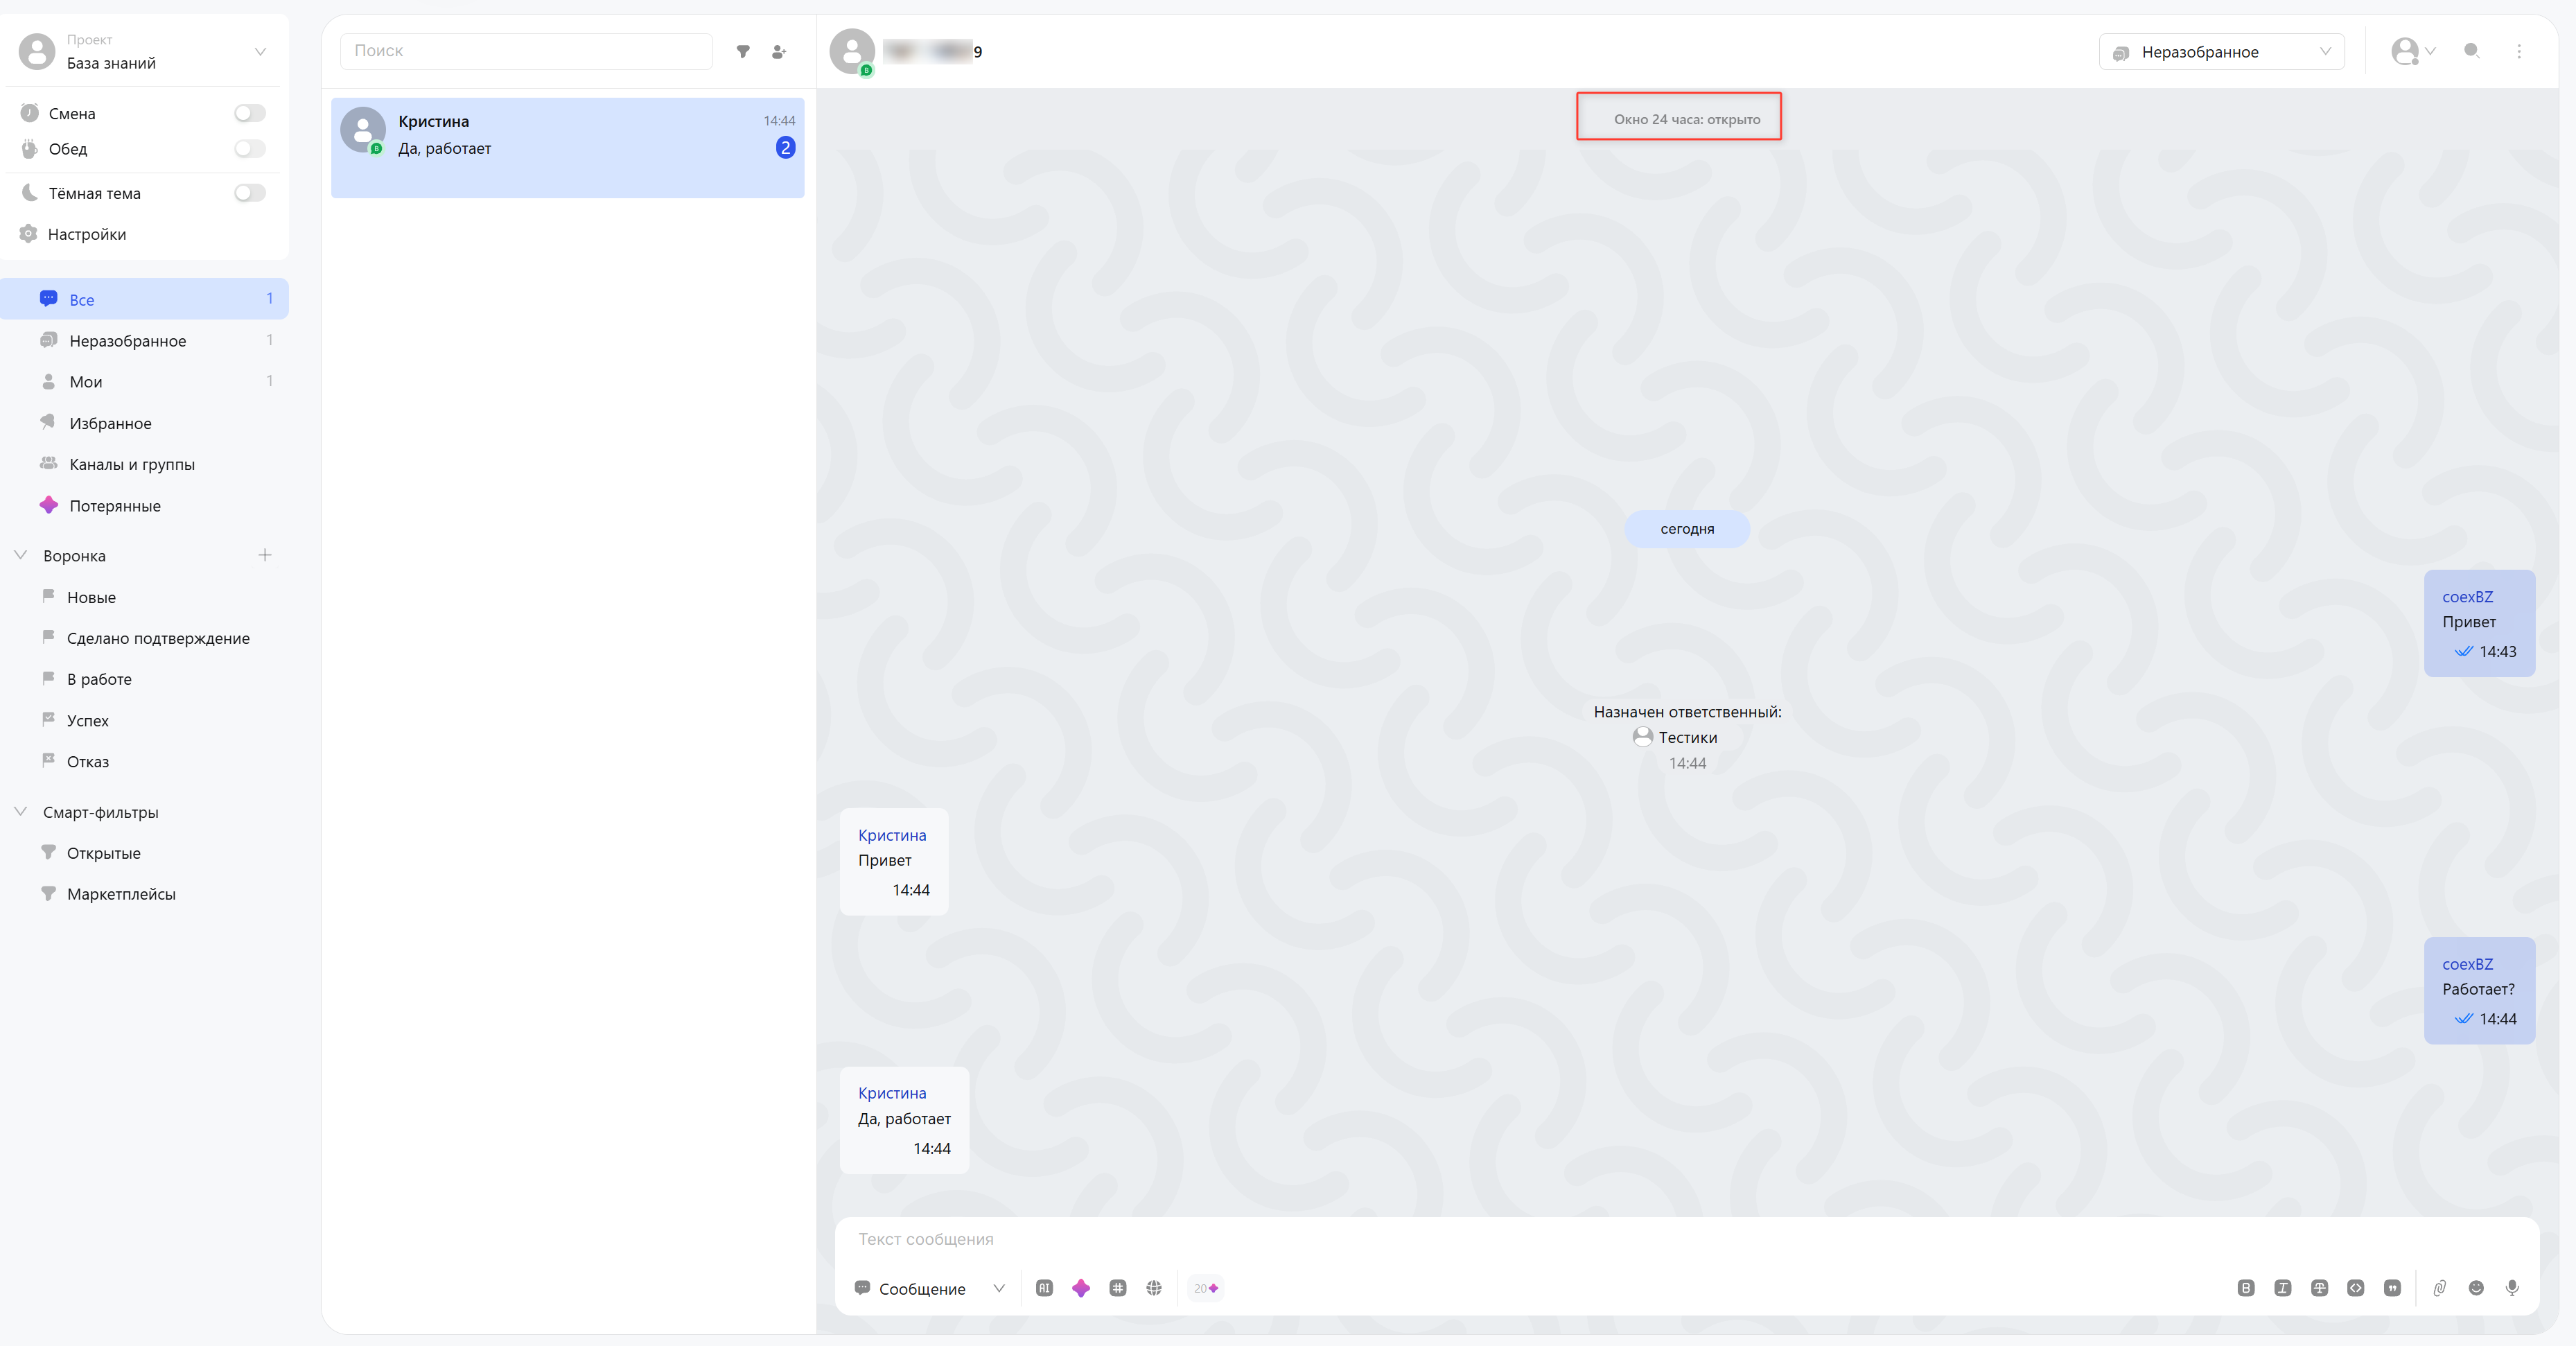Attach a file with paperclip icon
The image size is (2576, 1346).
click(2439, 1288)
